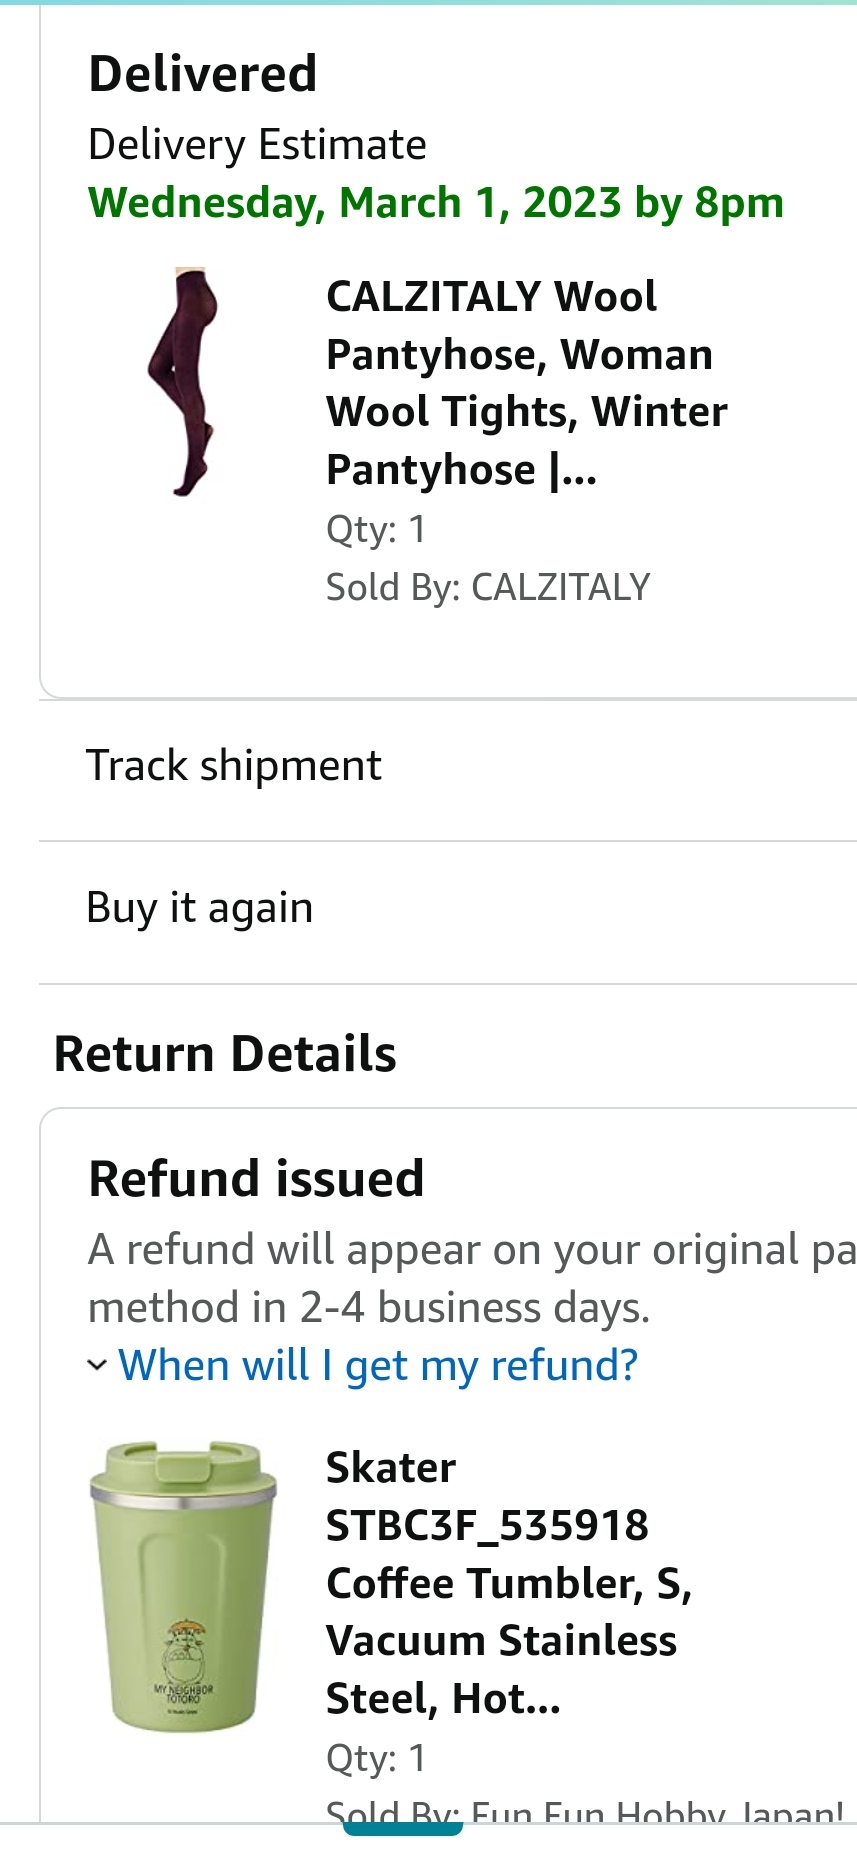857x1852 pixels.
Task: Click Qty 1 under the pantyhose item
Action: click(x=376, y=530)
